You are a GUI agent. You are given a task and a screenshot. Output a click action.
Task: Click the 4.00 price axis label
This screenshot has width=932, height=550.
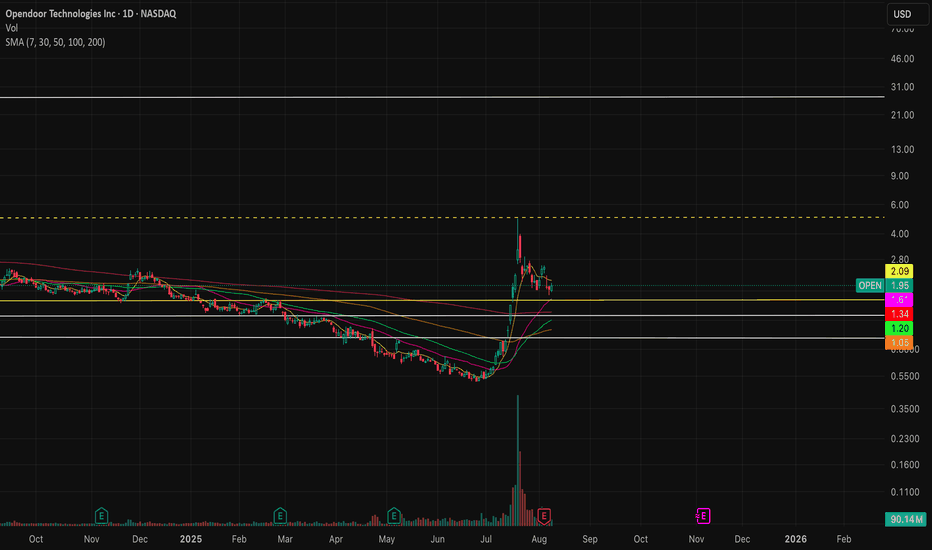pyautogui.click(x=900, y=234)
